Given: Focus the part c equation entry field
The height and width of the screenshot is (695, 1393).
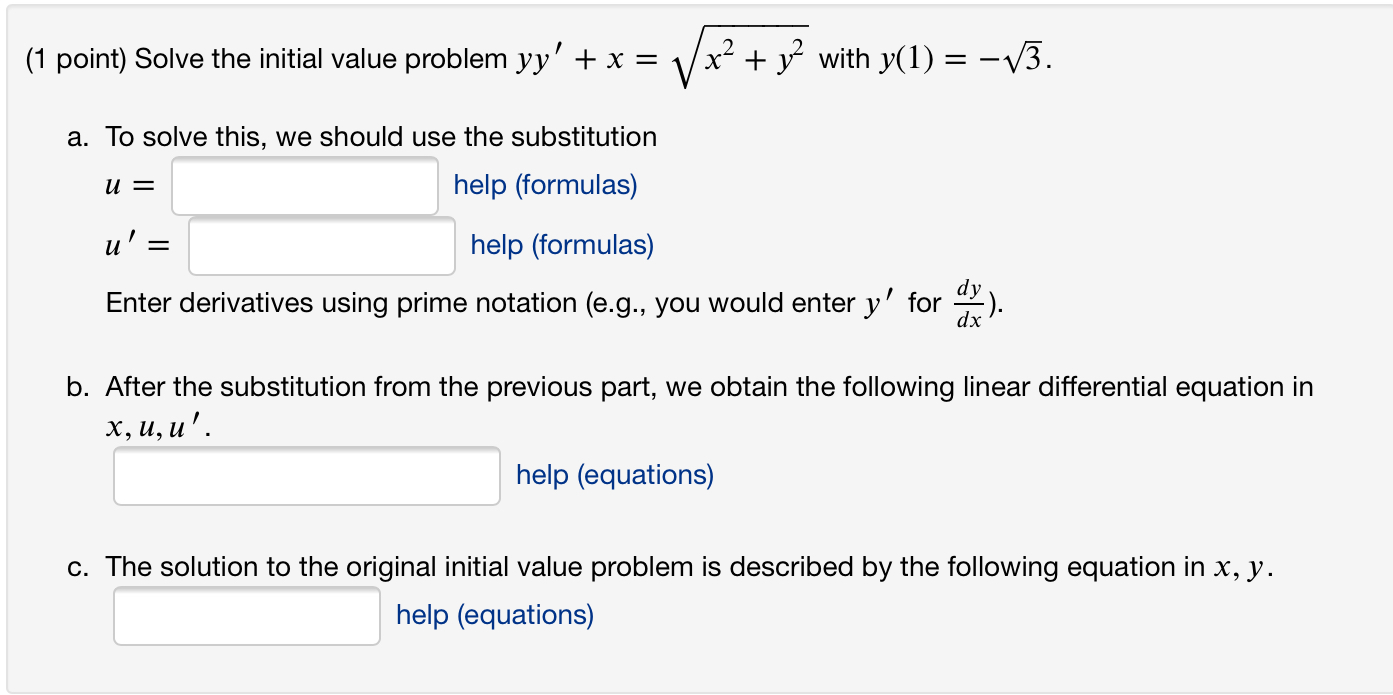Looking at the screenshot, I should tap(245, 615).
